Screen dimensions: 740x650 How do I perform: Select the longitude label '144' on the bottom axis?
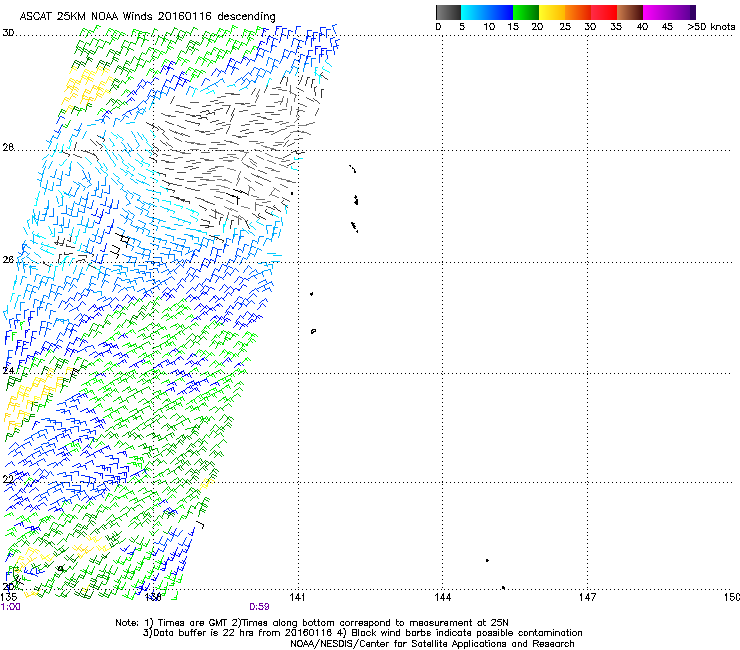tap(442, 597)
